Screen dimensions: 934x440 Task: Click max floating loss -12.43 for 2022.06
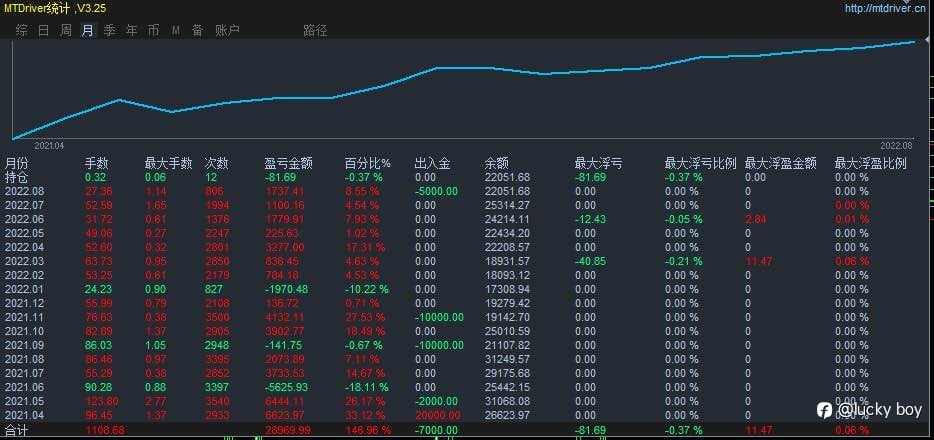pos(590,219)
